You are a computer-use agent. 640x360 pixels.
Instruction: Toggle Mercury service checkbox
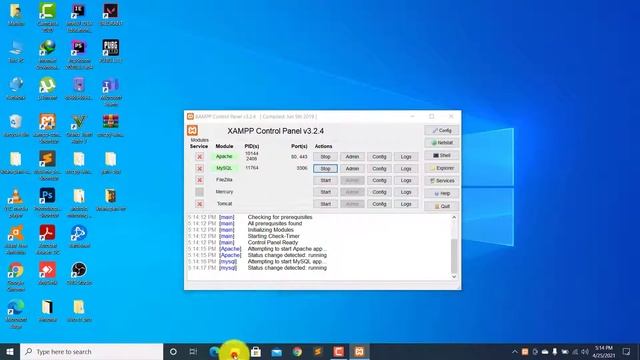point(199,192)
